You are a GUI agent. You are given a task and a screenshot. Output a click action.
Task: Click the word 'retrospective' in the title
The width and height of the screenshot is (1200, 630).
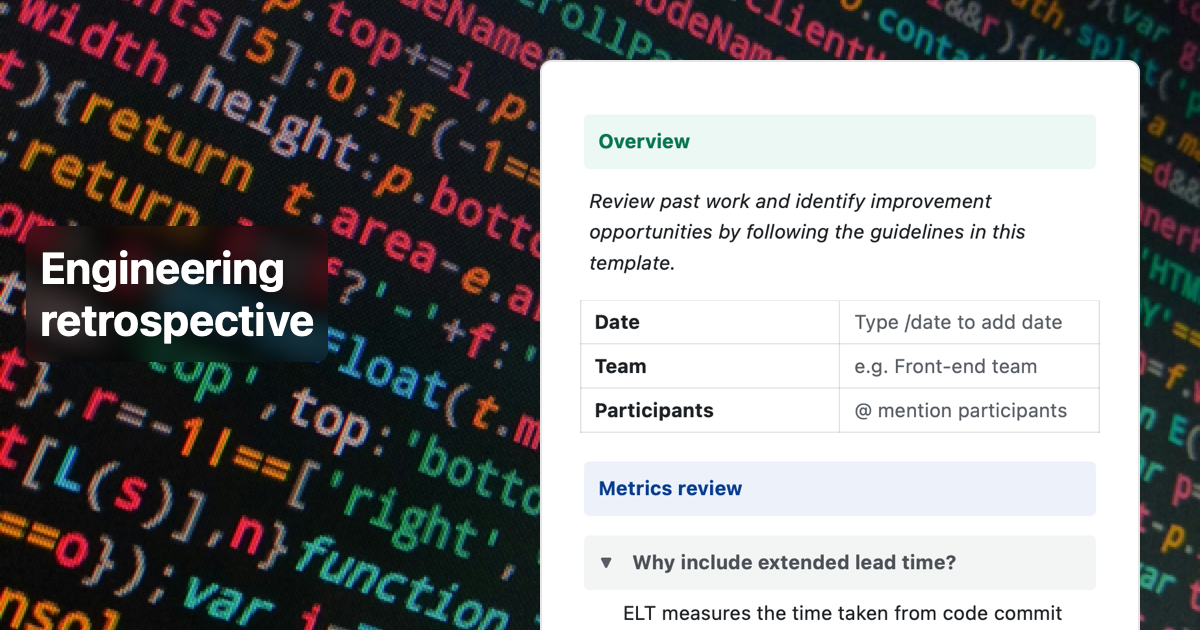click(177, 322)
